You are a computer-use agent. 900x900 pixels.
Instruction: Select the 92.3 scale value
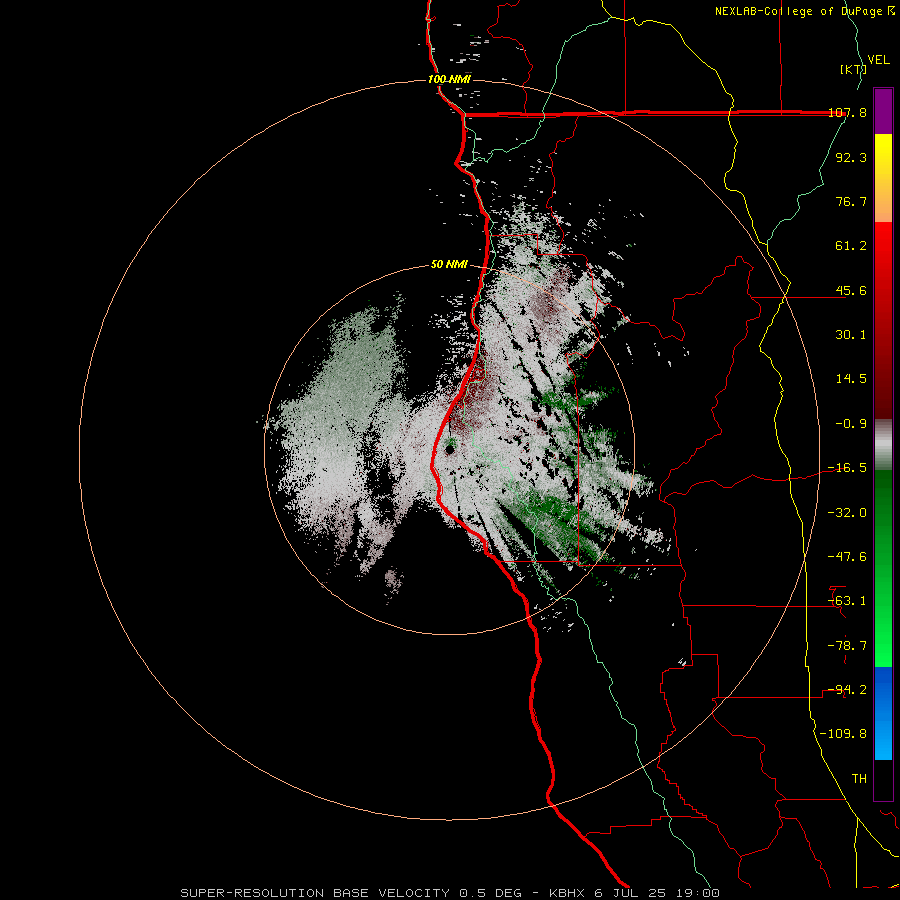coord(851,157)
